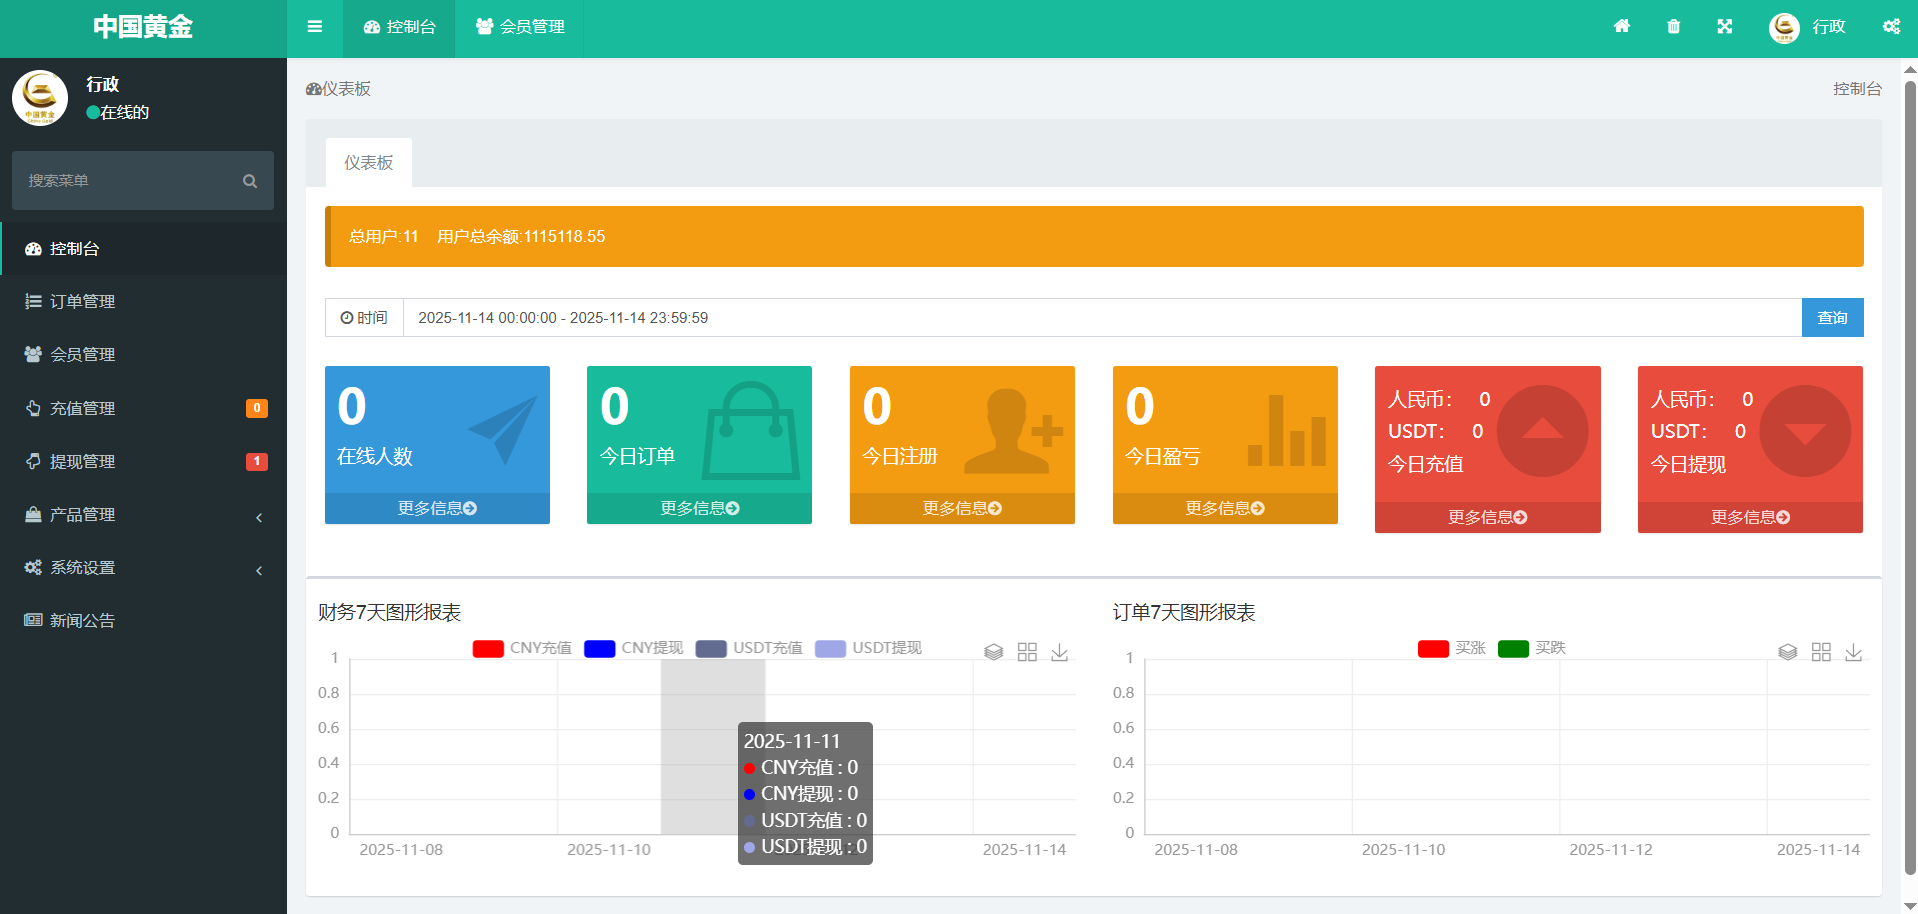Toggle CNY充值 legend series
The height and width of the screenshot is (914, 1918).
(522, 648)
